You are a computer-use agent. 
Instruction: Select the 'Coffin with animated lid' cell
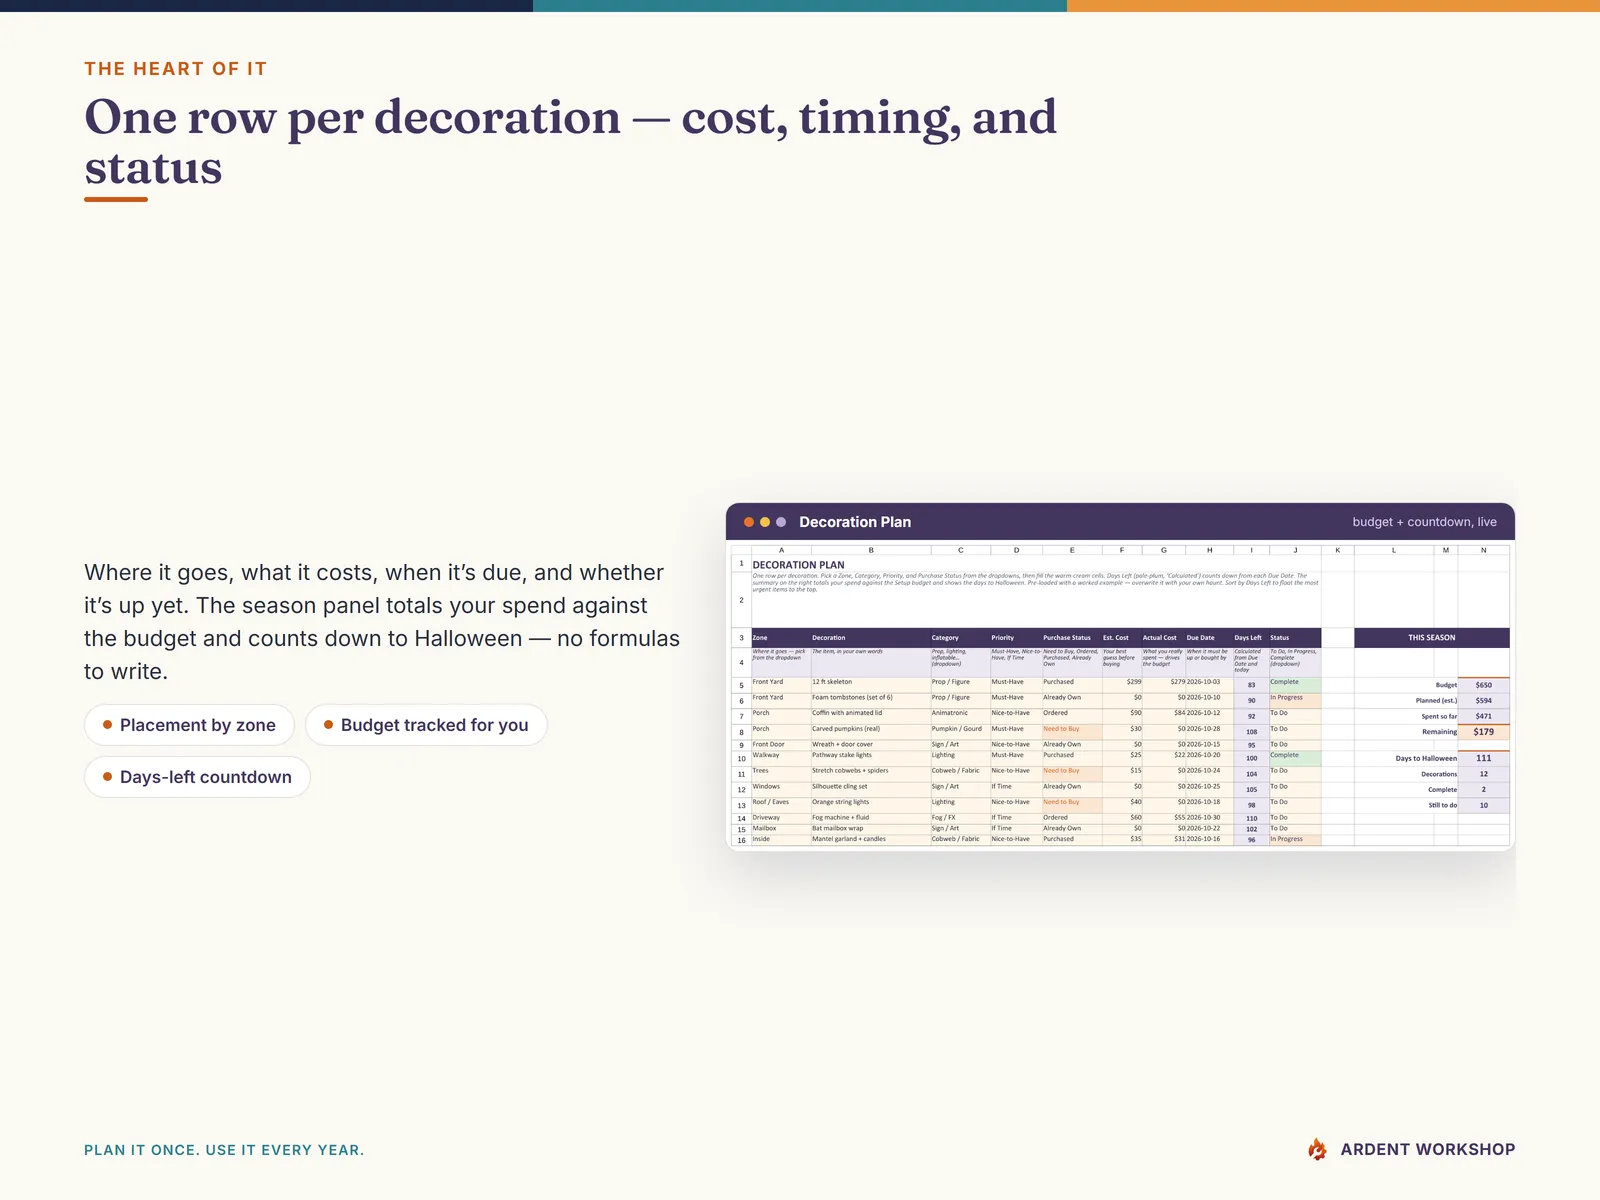coord(870,716)
